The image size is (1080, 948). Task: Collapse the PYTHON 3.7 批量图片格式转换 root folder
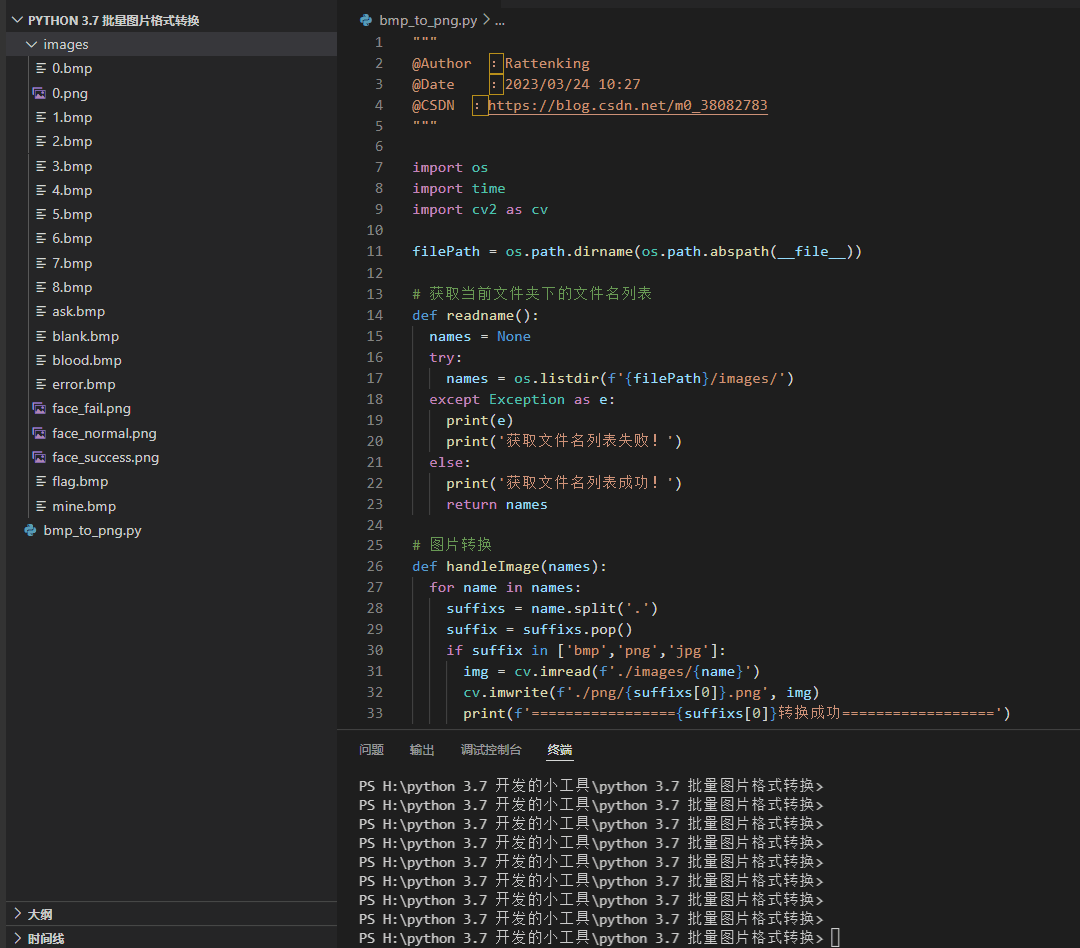coord(15,19)
